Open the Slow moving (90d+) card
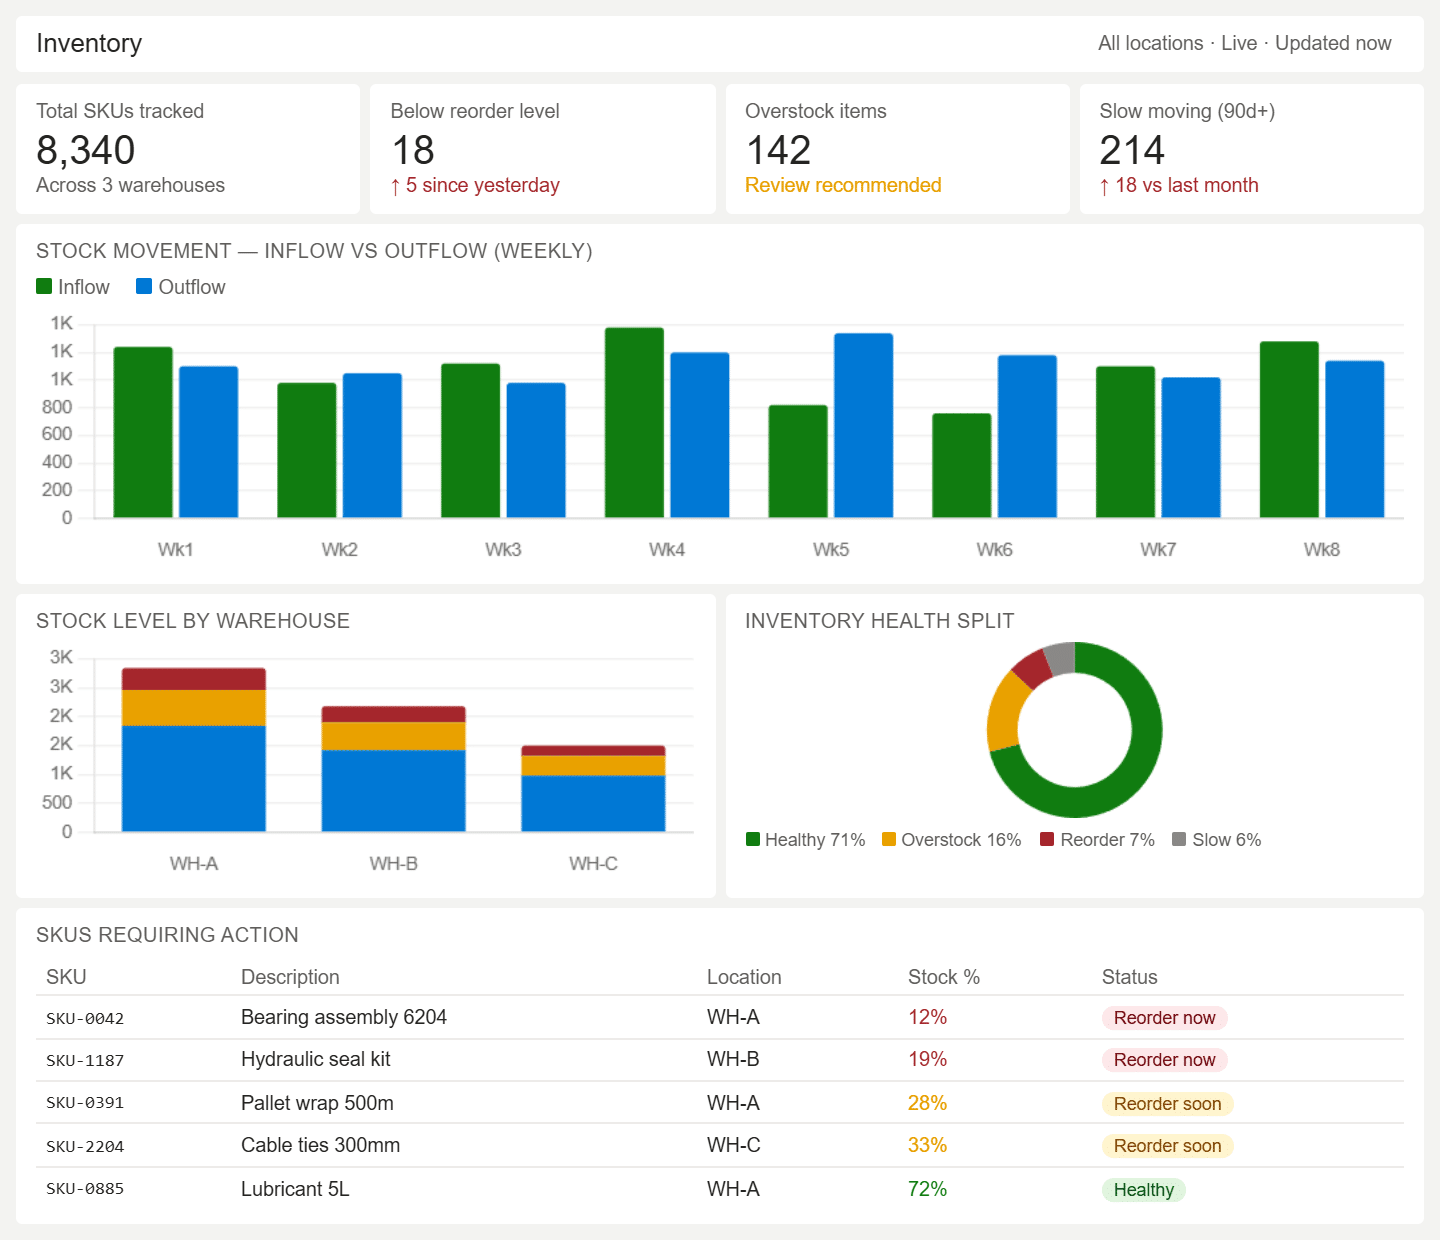 point(1252,149)
